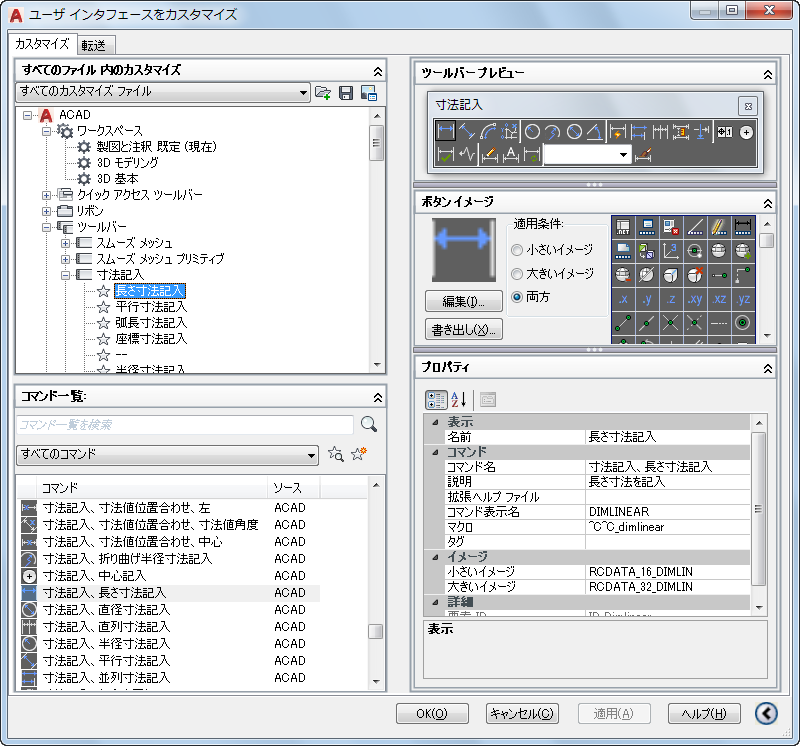Collapse the ツールバー プレビュー panel
The width and height of the screenshot is (800, 746).
[x=767, y=75]
